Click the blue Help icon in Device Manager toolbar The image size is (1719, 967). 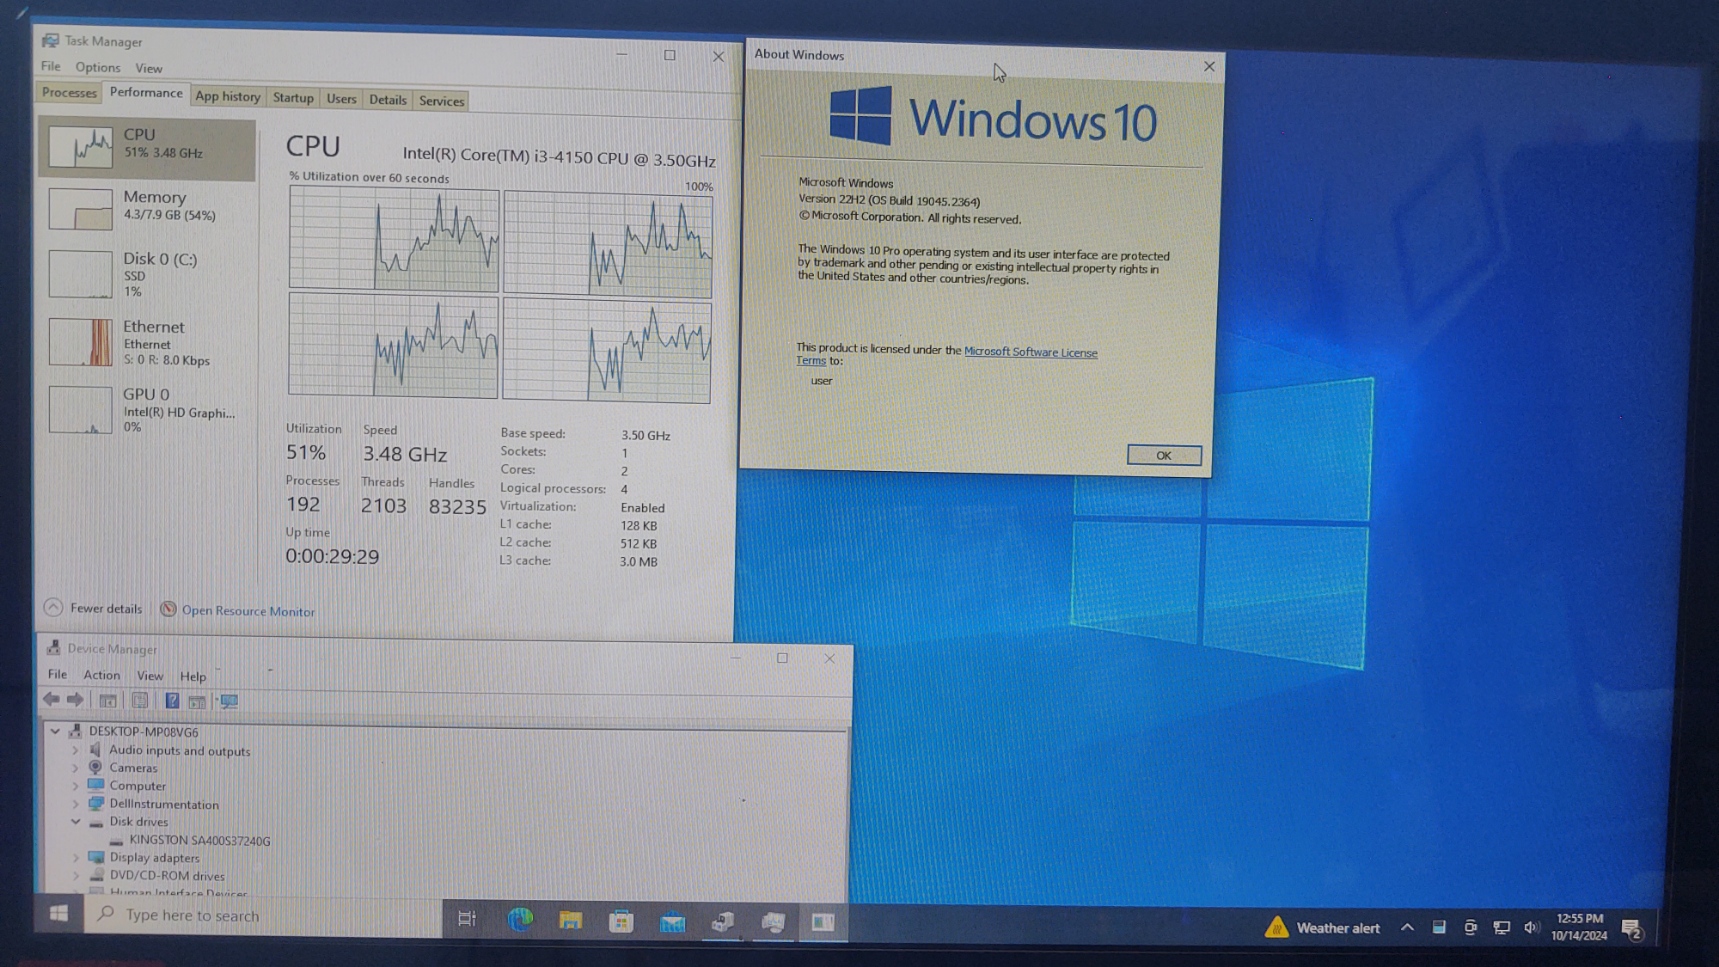[172, 701]
